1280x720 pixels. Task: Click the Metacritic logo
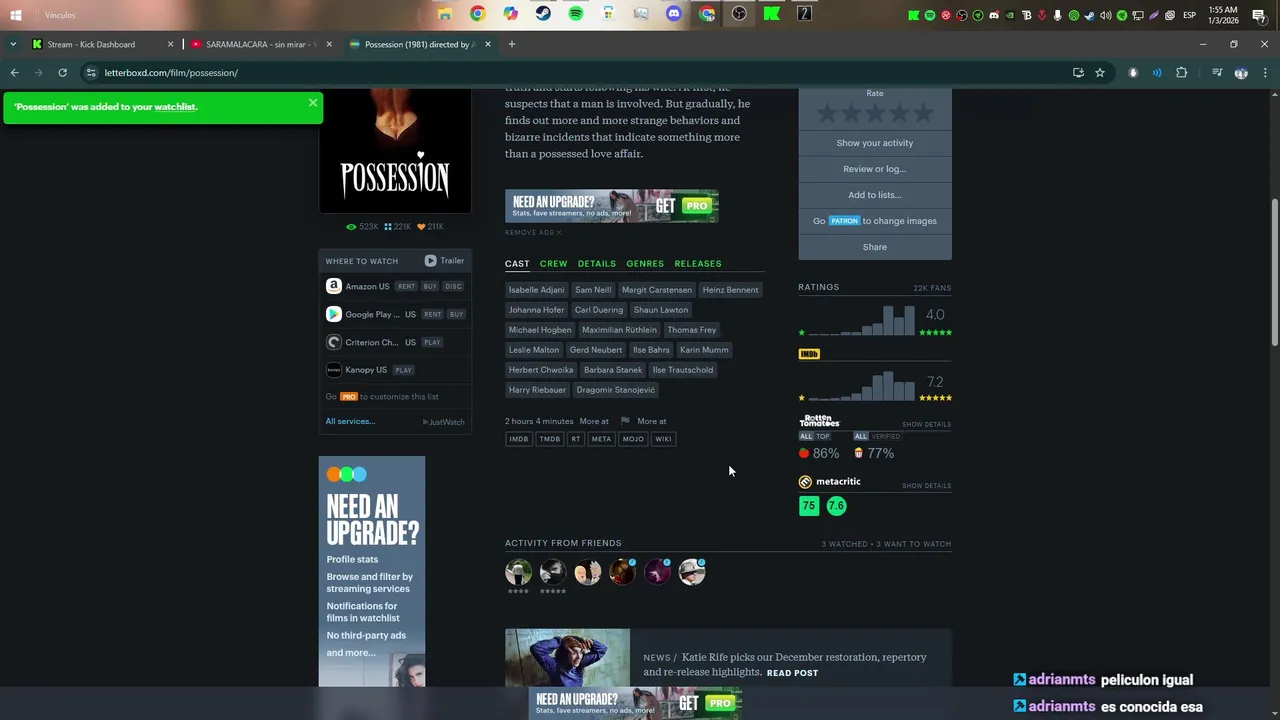click(x=829, y=482)
